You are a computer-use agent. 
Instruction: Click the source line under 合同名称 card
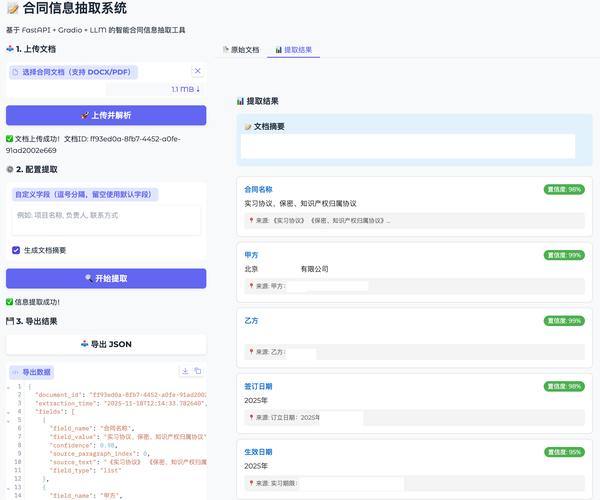point(414,220)
